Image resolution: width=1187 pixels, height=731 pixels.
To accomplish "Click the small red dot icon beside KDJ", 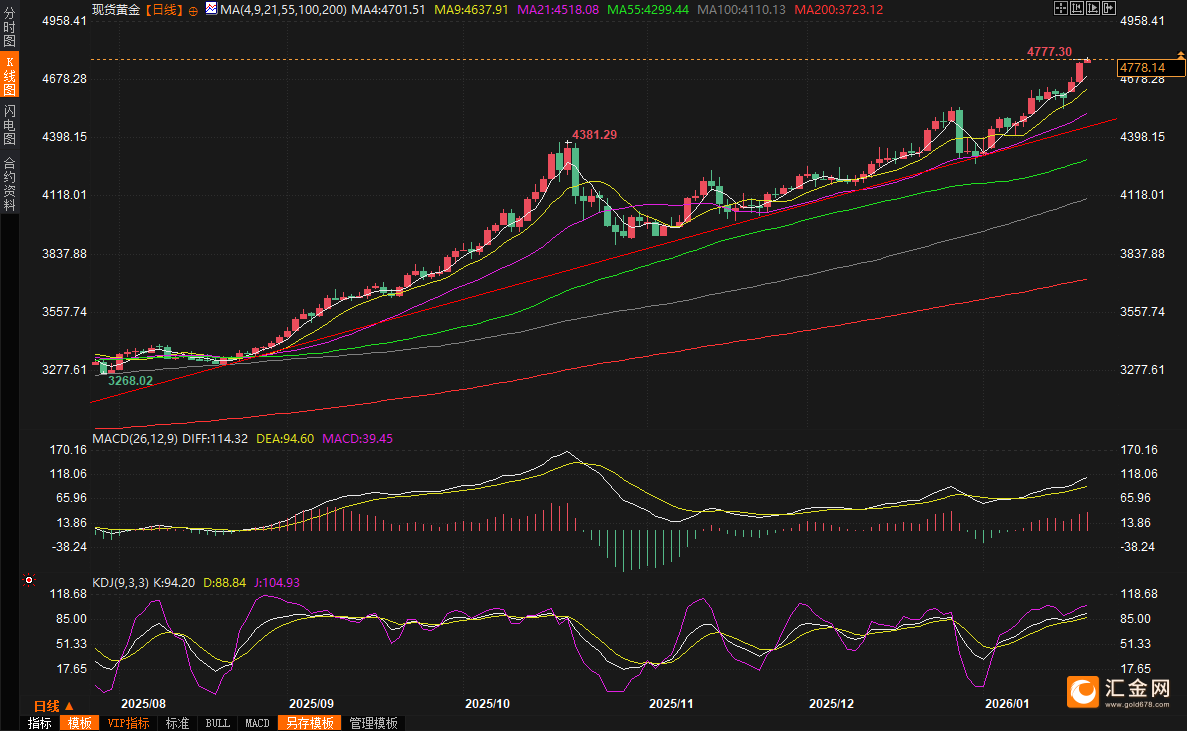I will click(28, 580).
